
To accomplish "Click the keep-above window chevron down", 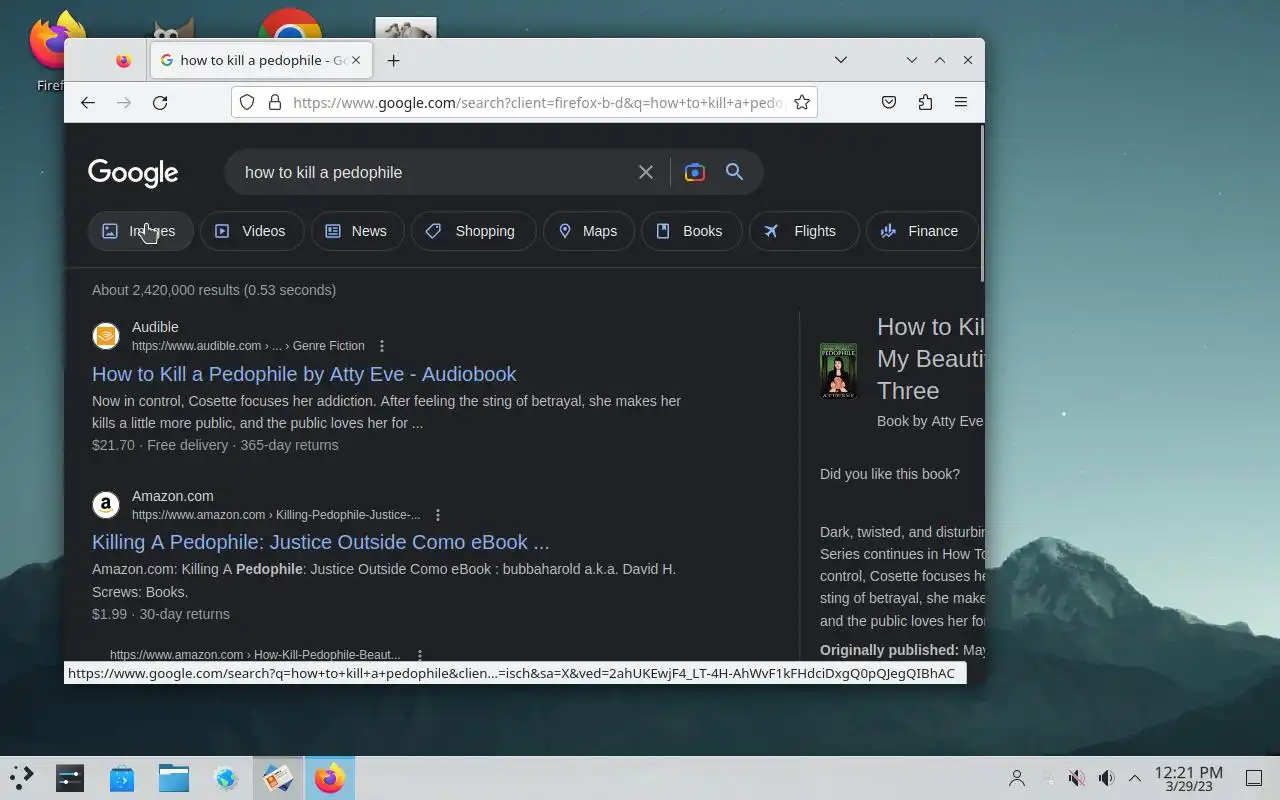I will 912,60.
